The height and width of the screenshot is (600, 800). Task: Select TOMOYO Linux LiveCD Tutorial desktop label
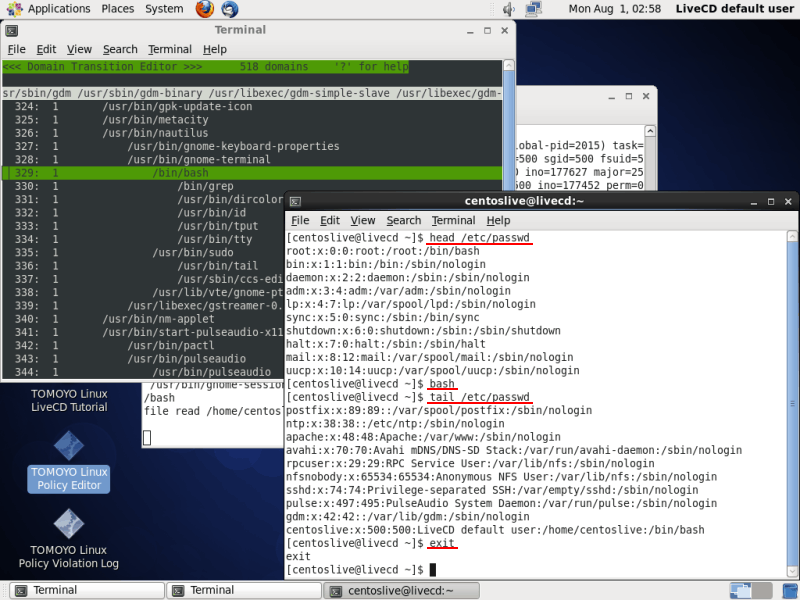click(69, 401)
